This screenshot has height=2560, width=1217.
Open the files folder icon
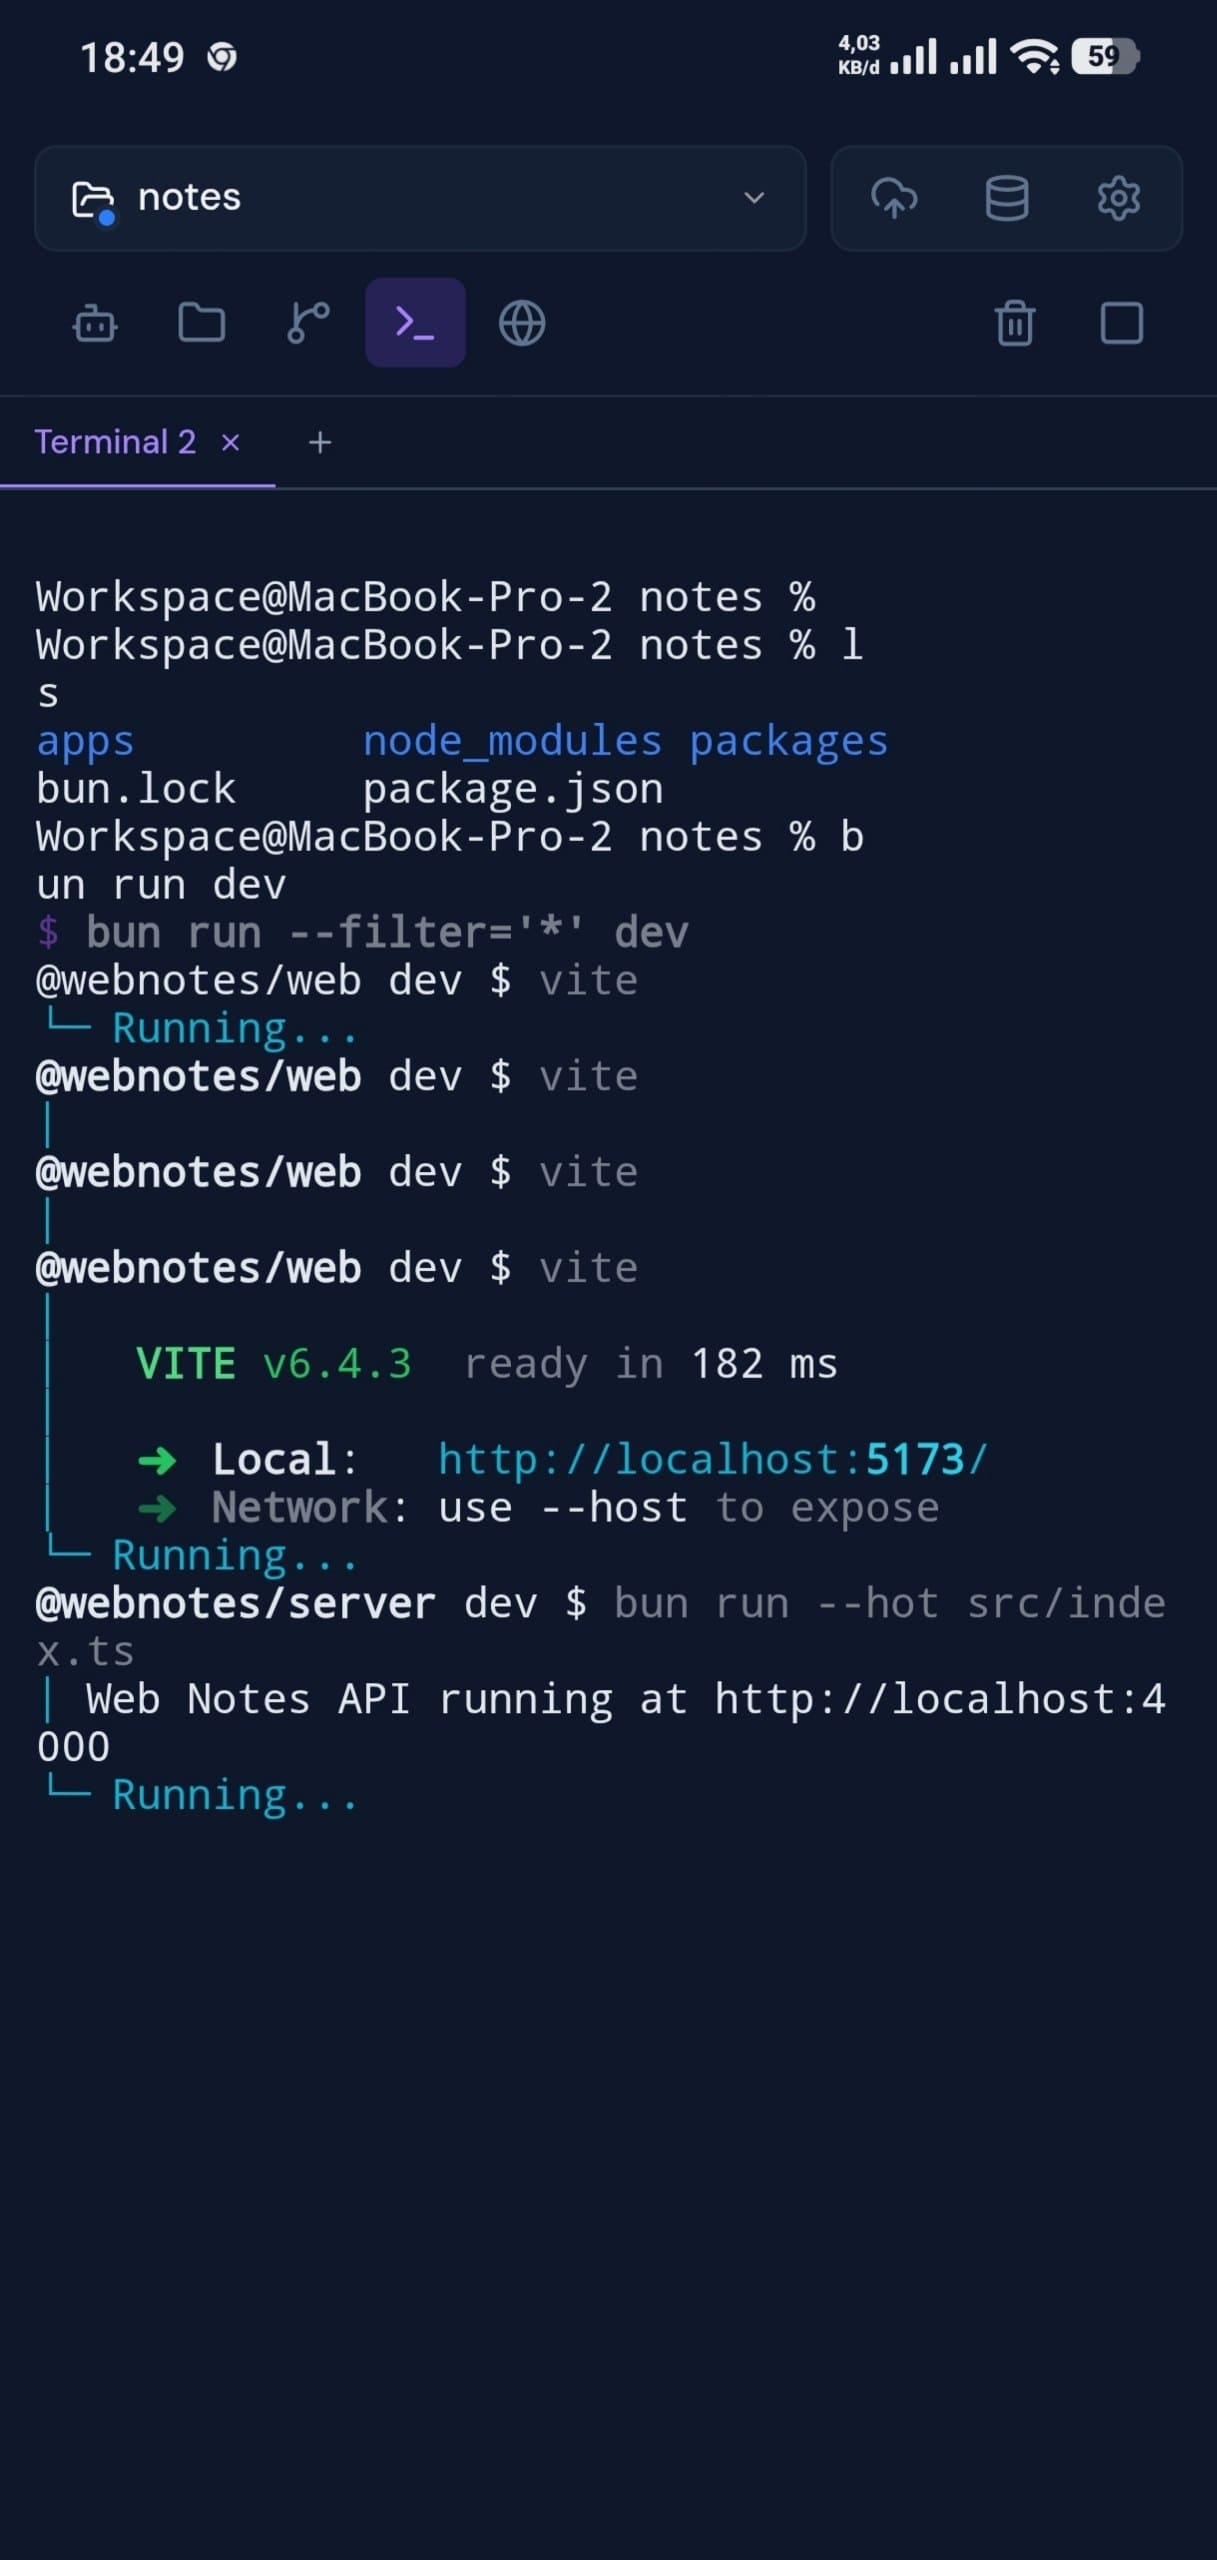tap(201, 323)
